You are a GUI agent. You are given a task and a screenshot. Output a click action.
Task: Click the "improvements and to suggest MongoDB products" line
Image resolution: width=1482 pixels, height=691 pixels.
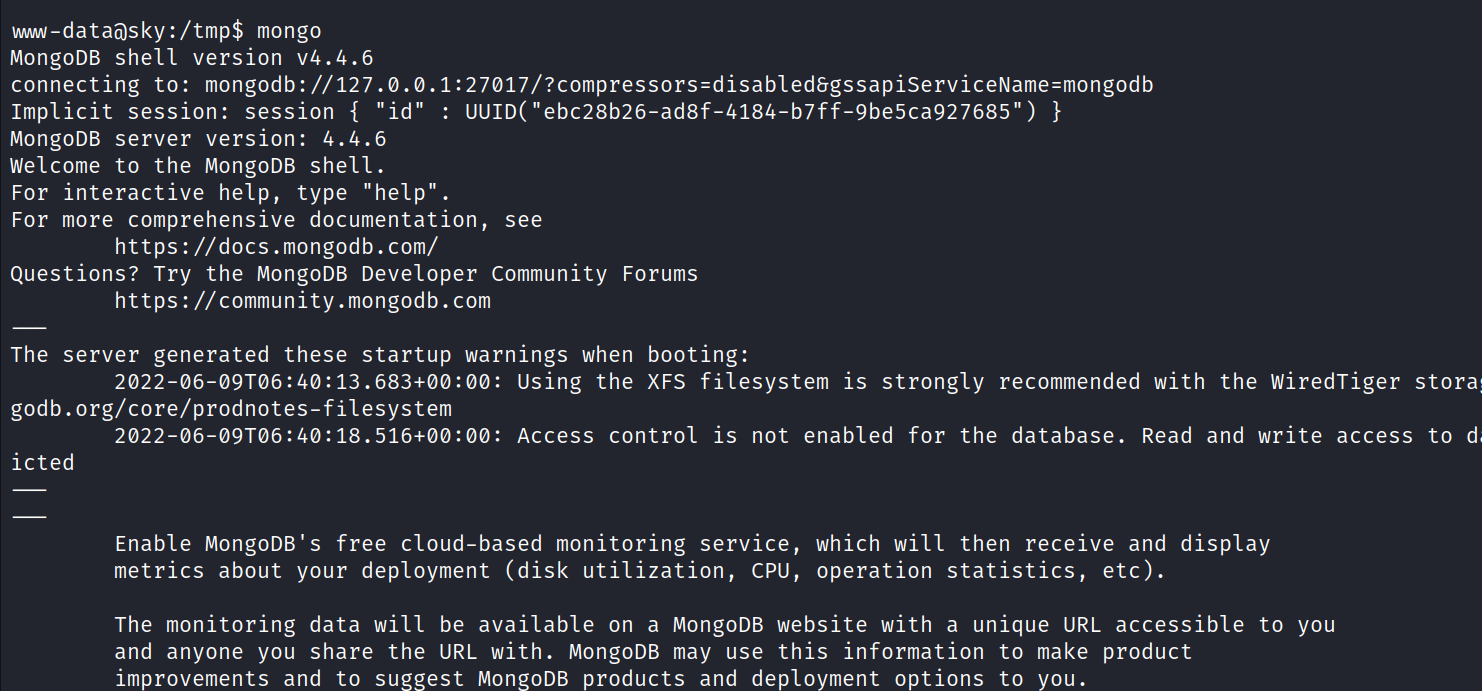coord(600,679)
